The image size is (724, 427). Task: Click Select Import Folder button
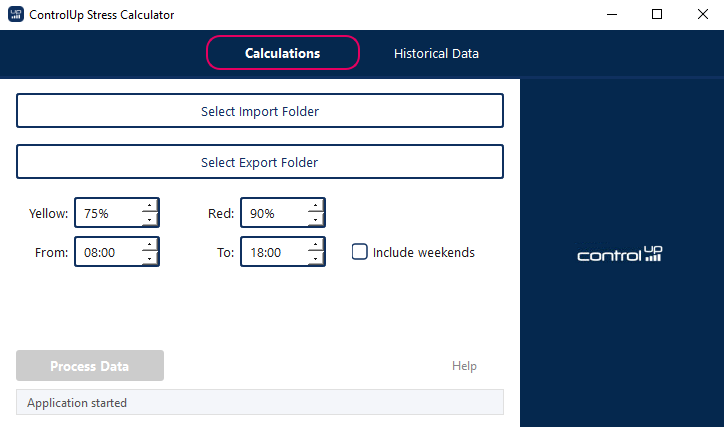tap(260, 111)
